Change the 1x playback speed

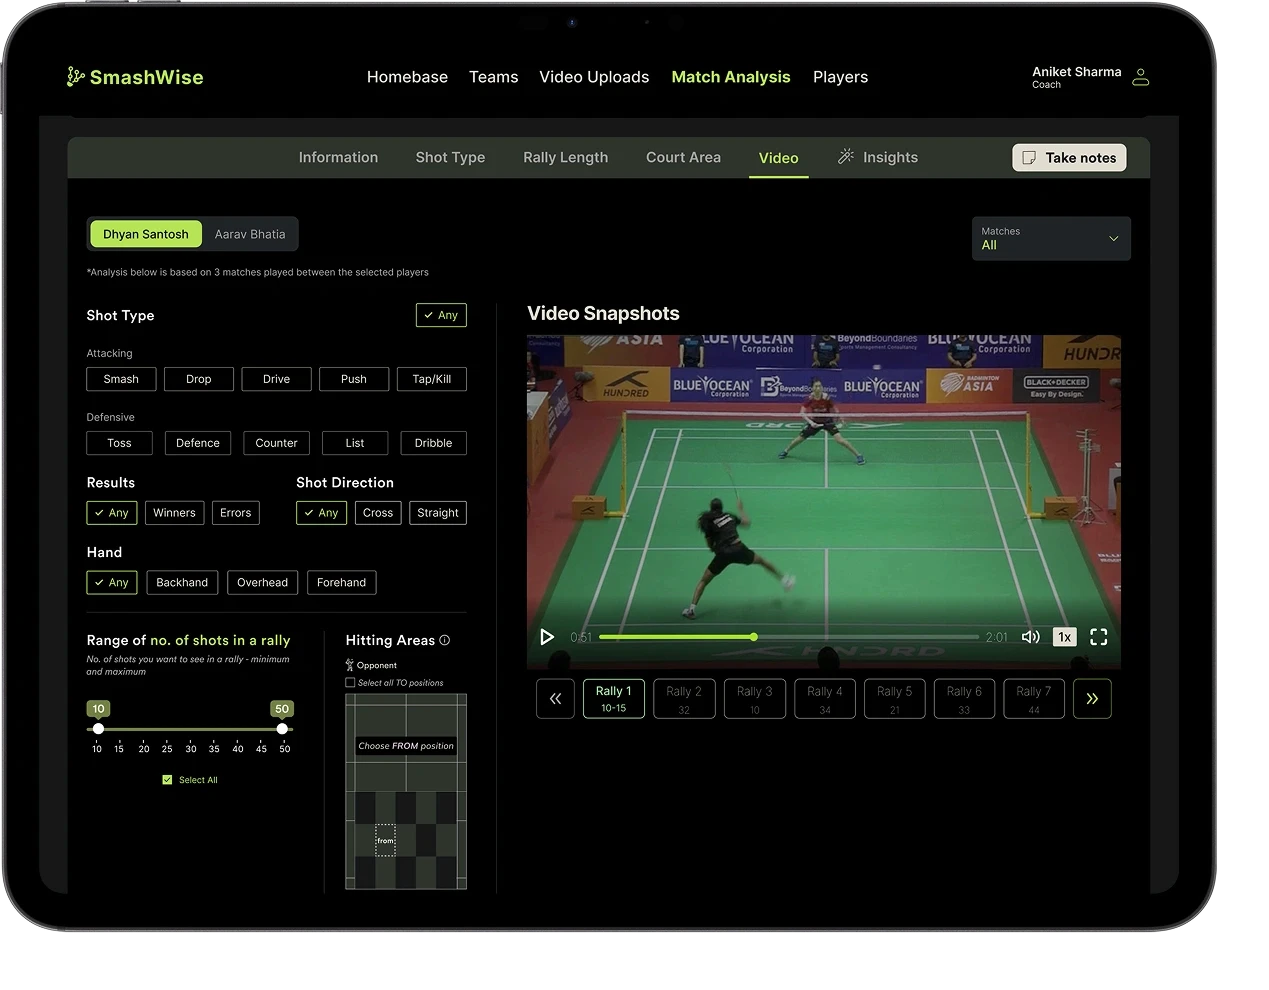pos(1065,637)
